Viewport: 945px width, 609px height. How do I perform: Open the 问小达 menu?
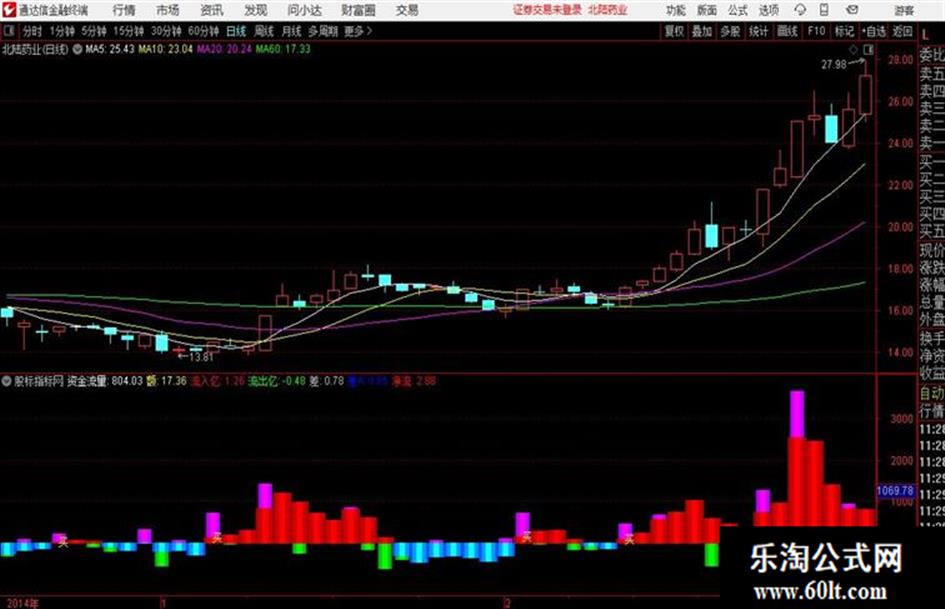[304, 10]
